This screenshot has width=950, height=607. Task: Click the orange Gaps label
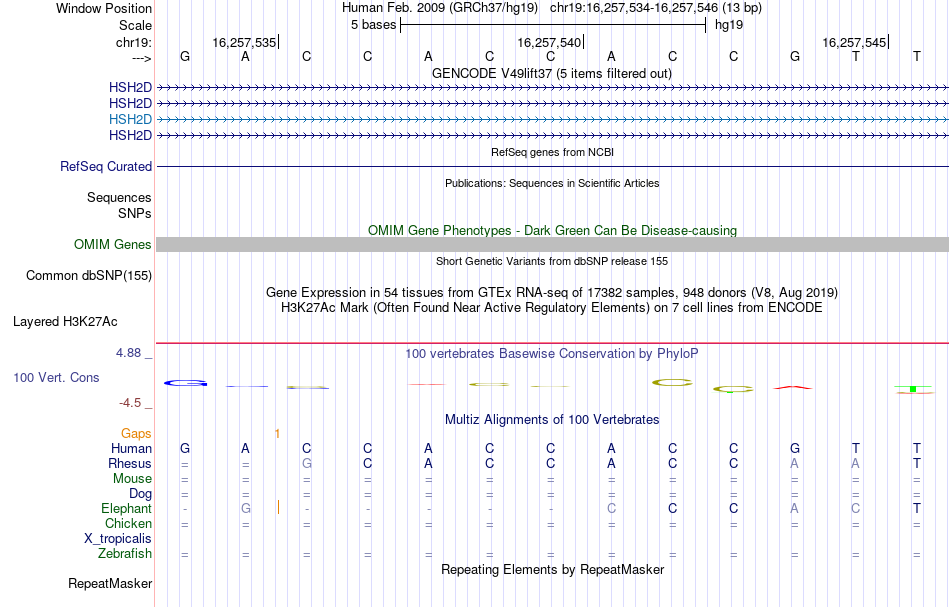pos(136,434)
